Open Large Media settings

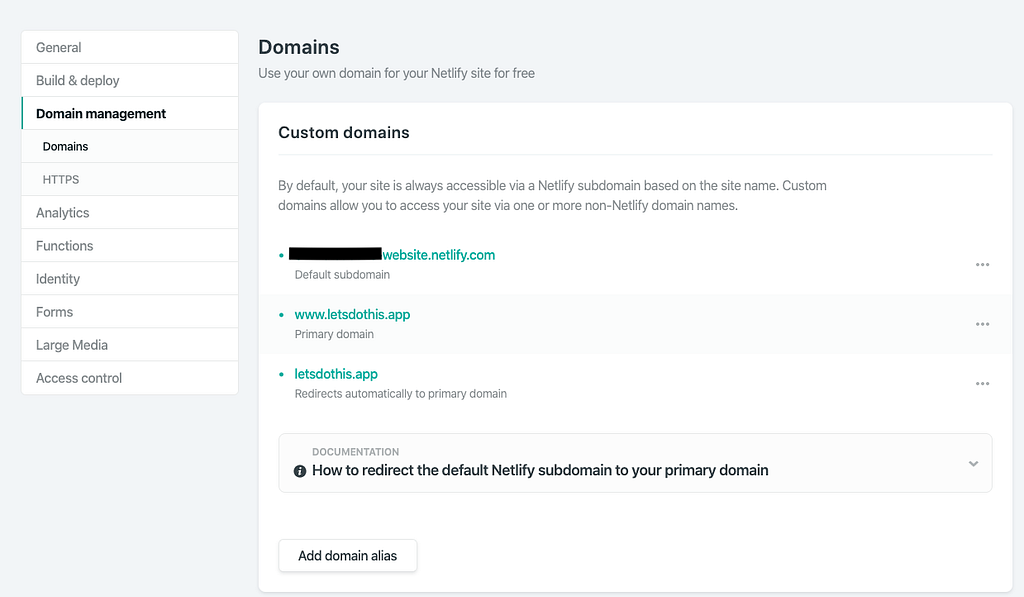coord(129,345)
